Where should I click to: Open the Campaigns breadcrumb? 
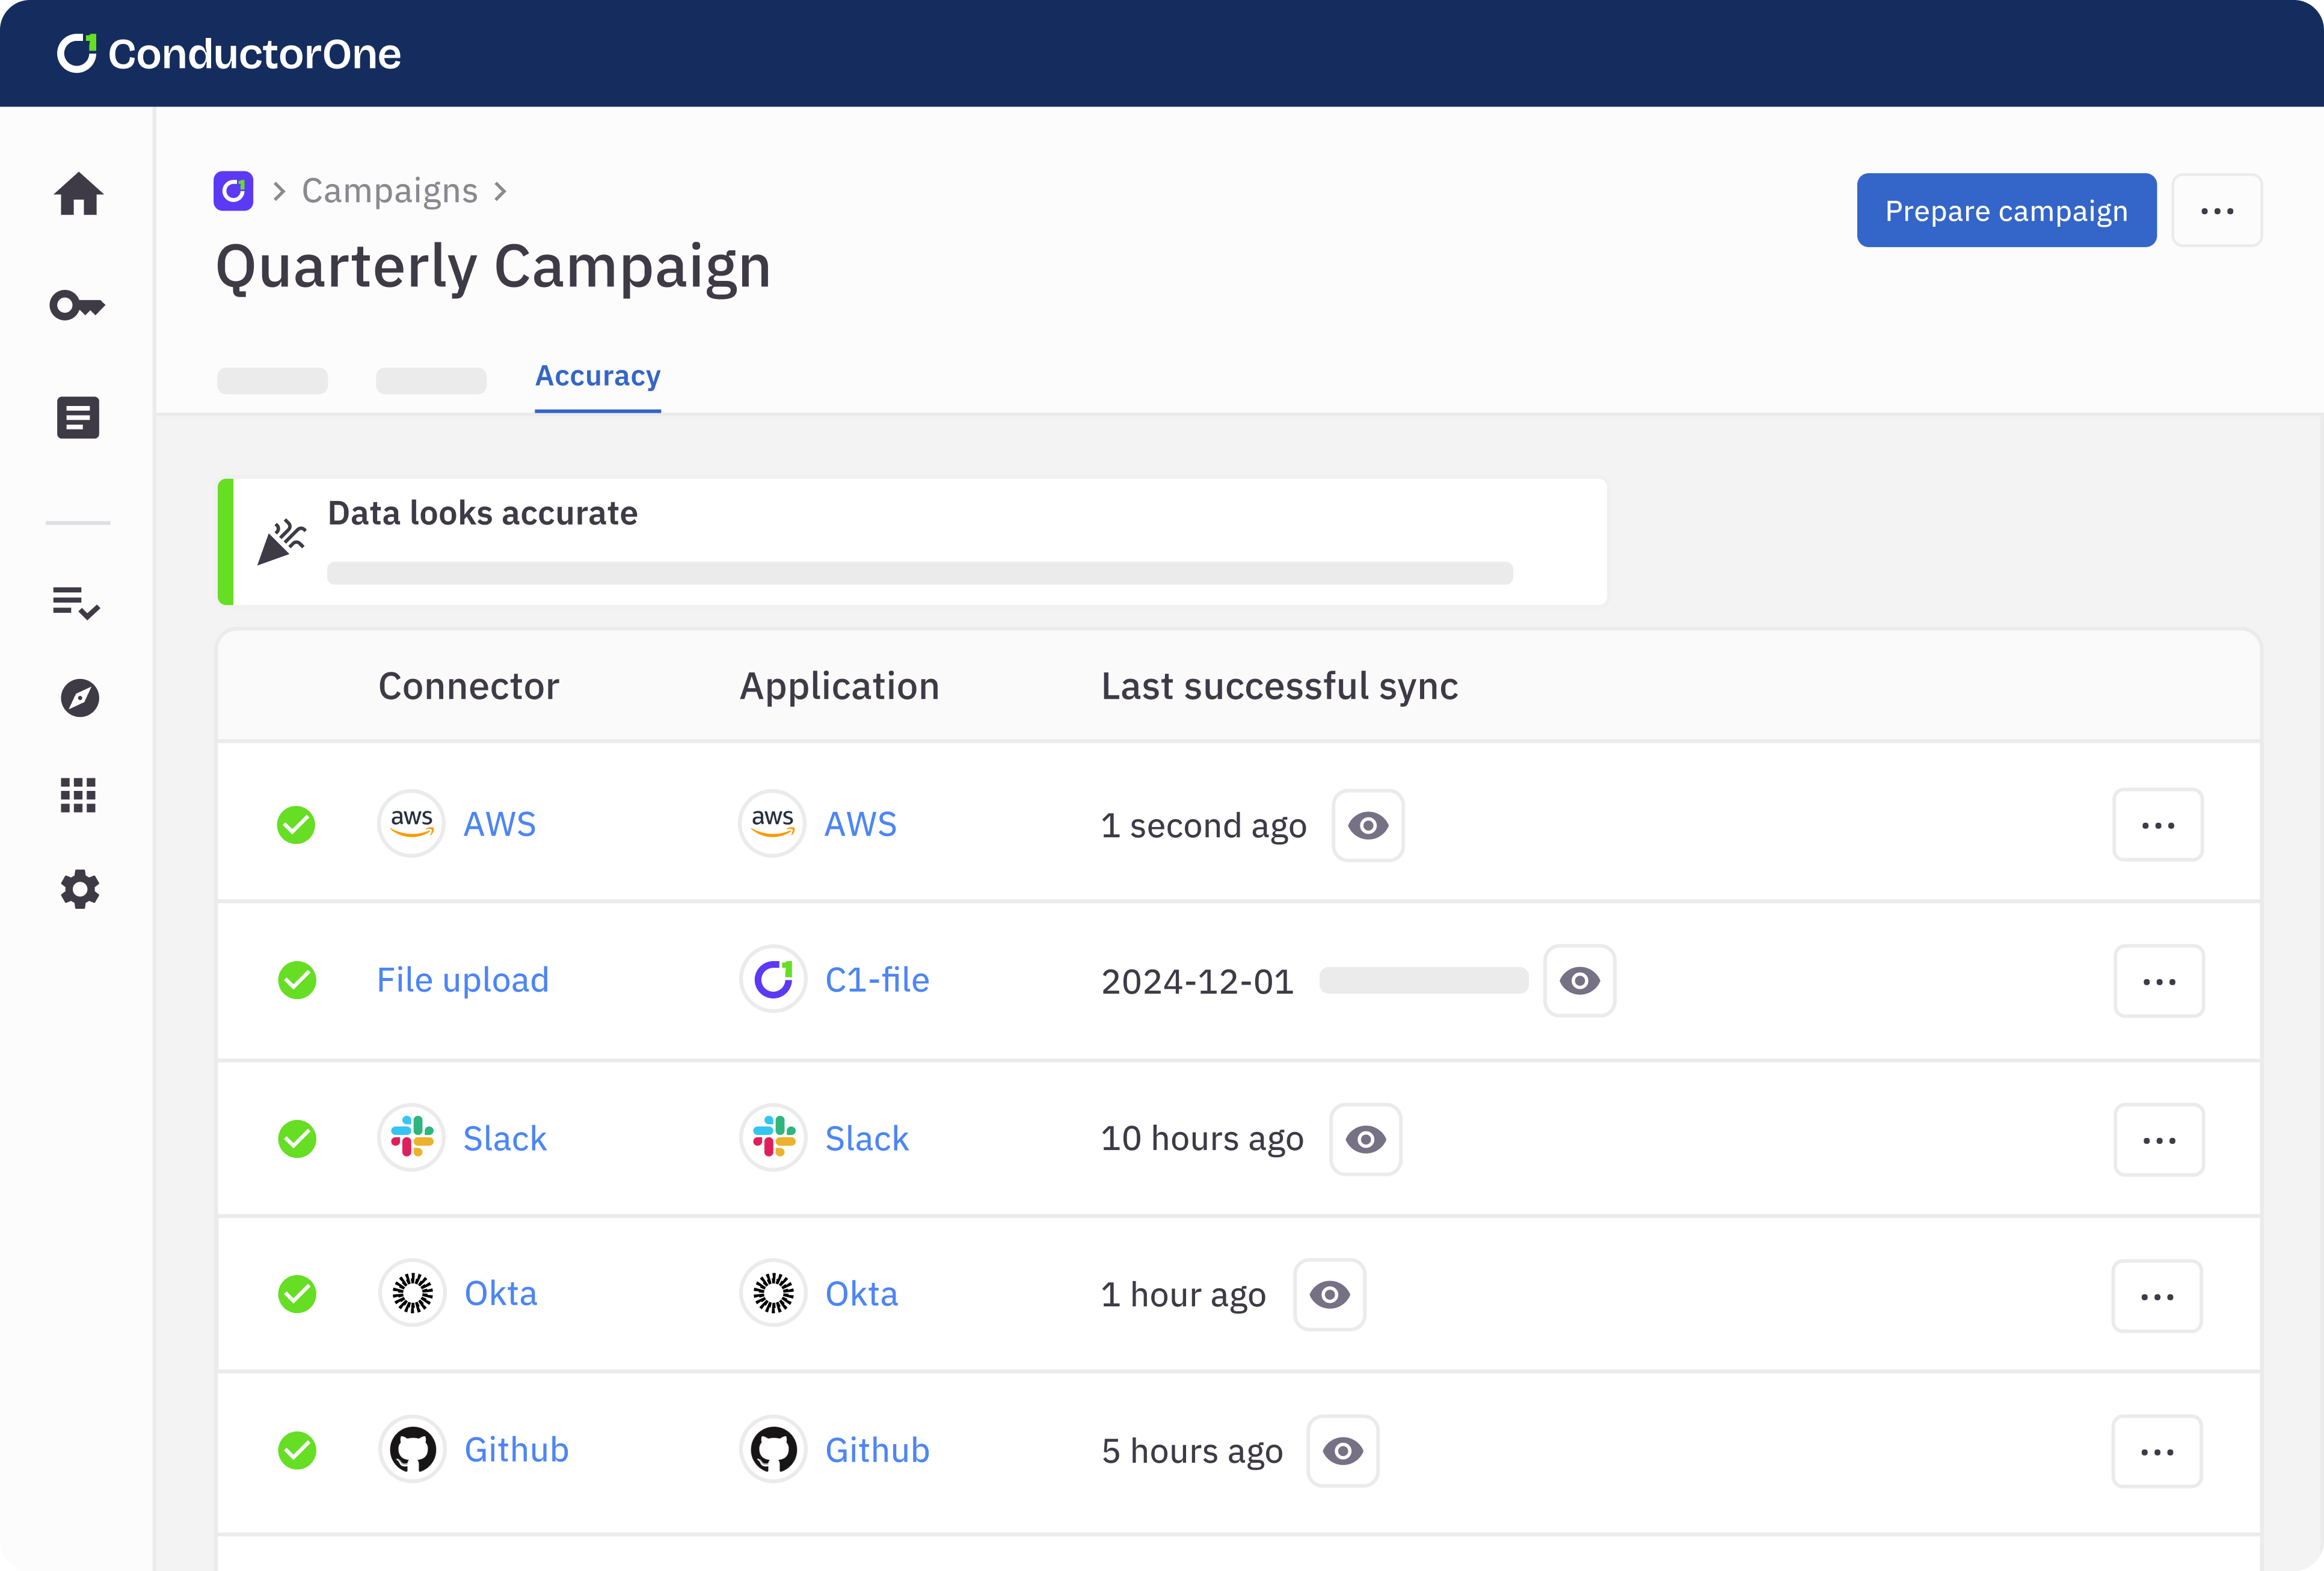point(389,191)
